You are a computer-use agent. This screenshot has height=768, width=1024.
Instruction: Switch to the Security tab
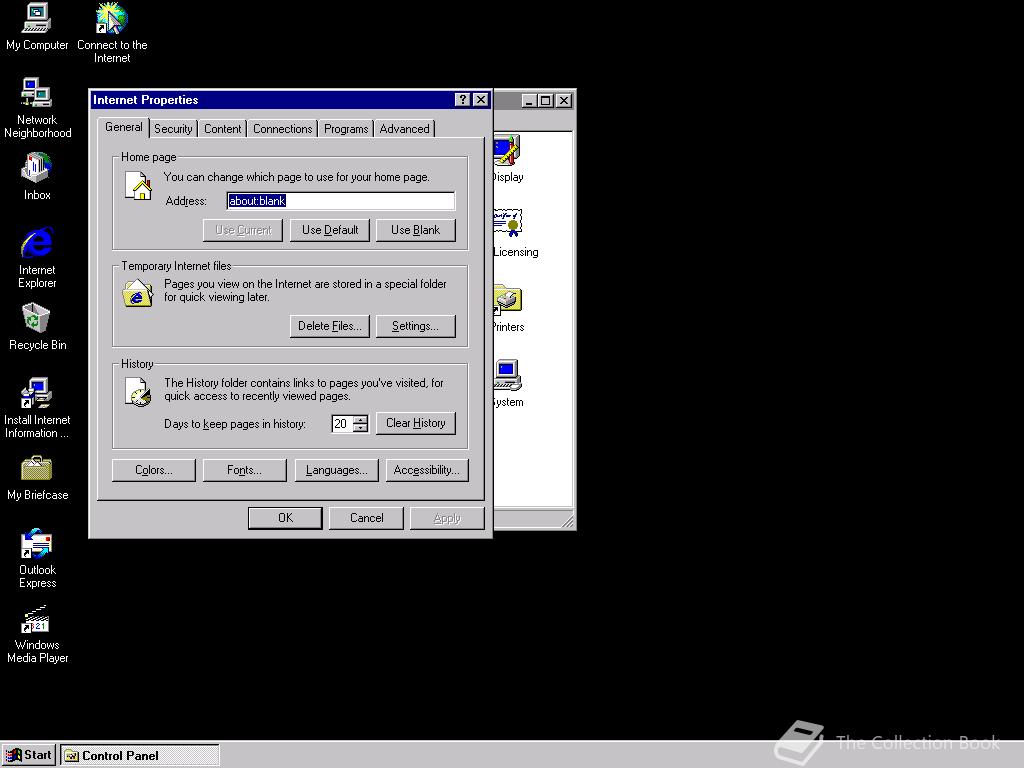[x=172, y=128]
